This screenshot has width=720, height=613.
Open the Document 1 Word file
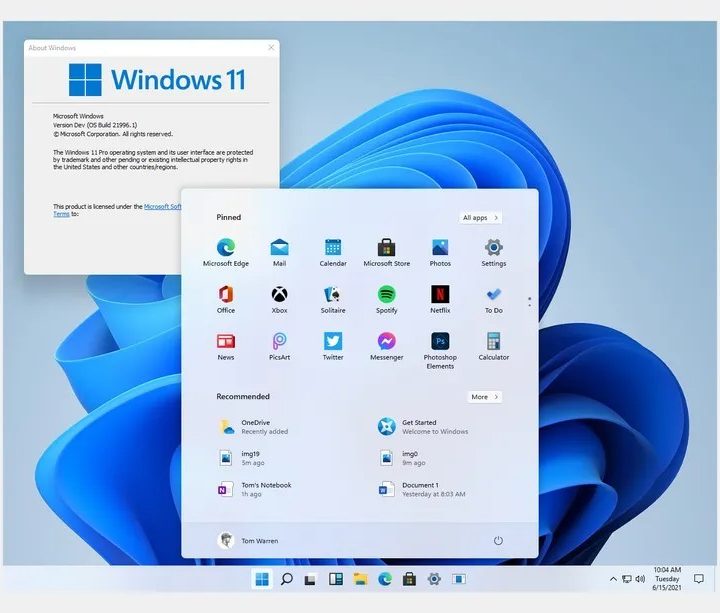(422, 489)
